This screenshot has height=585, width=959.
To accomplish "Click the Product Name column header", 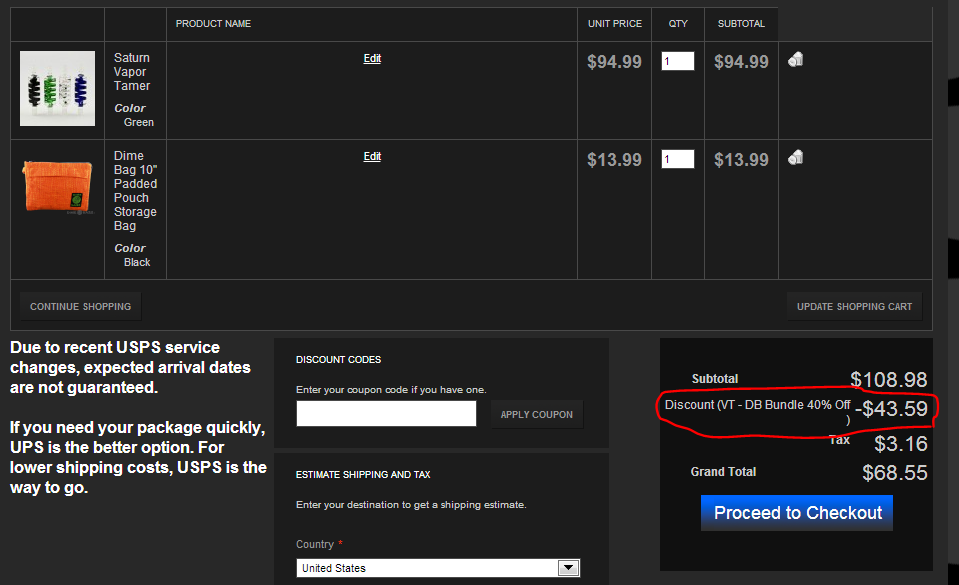I will 213,24.
